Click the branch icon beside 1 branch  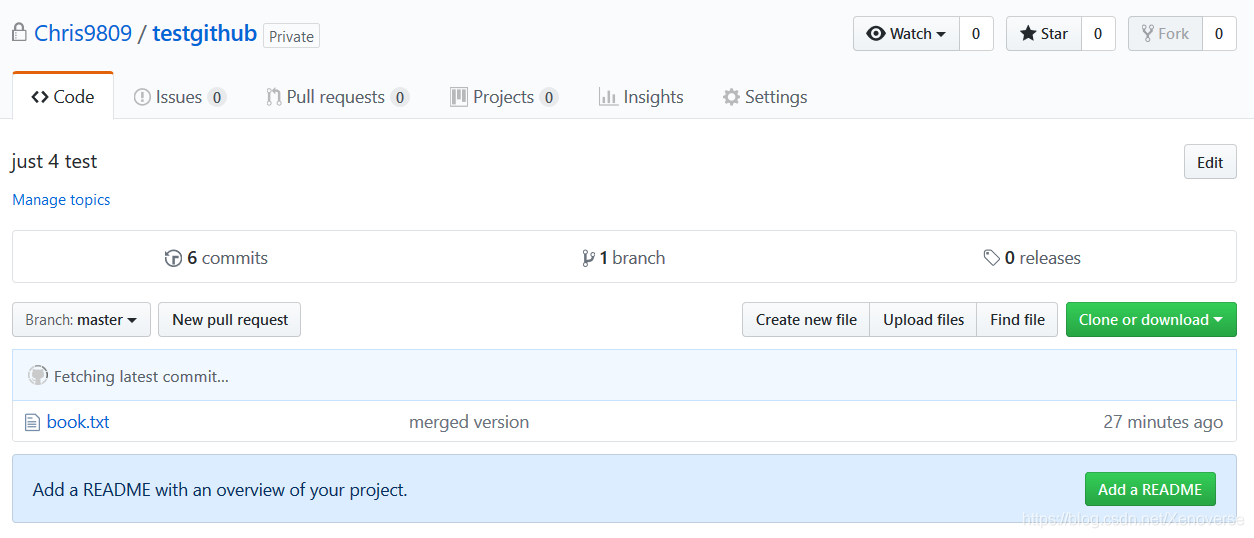(x=588, y=258)
